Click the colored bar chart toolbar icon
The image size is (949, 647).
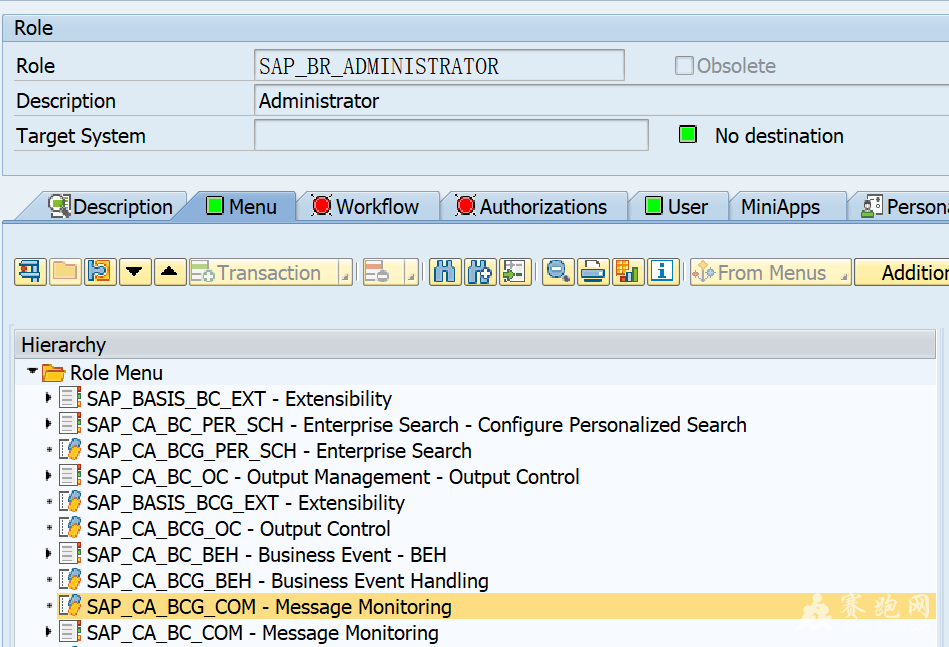628,272
